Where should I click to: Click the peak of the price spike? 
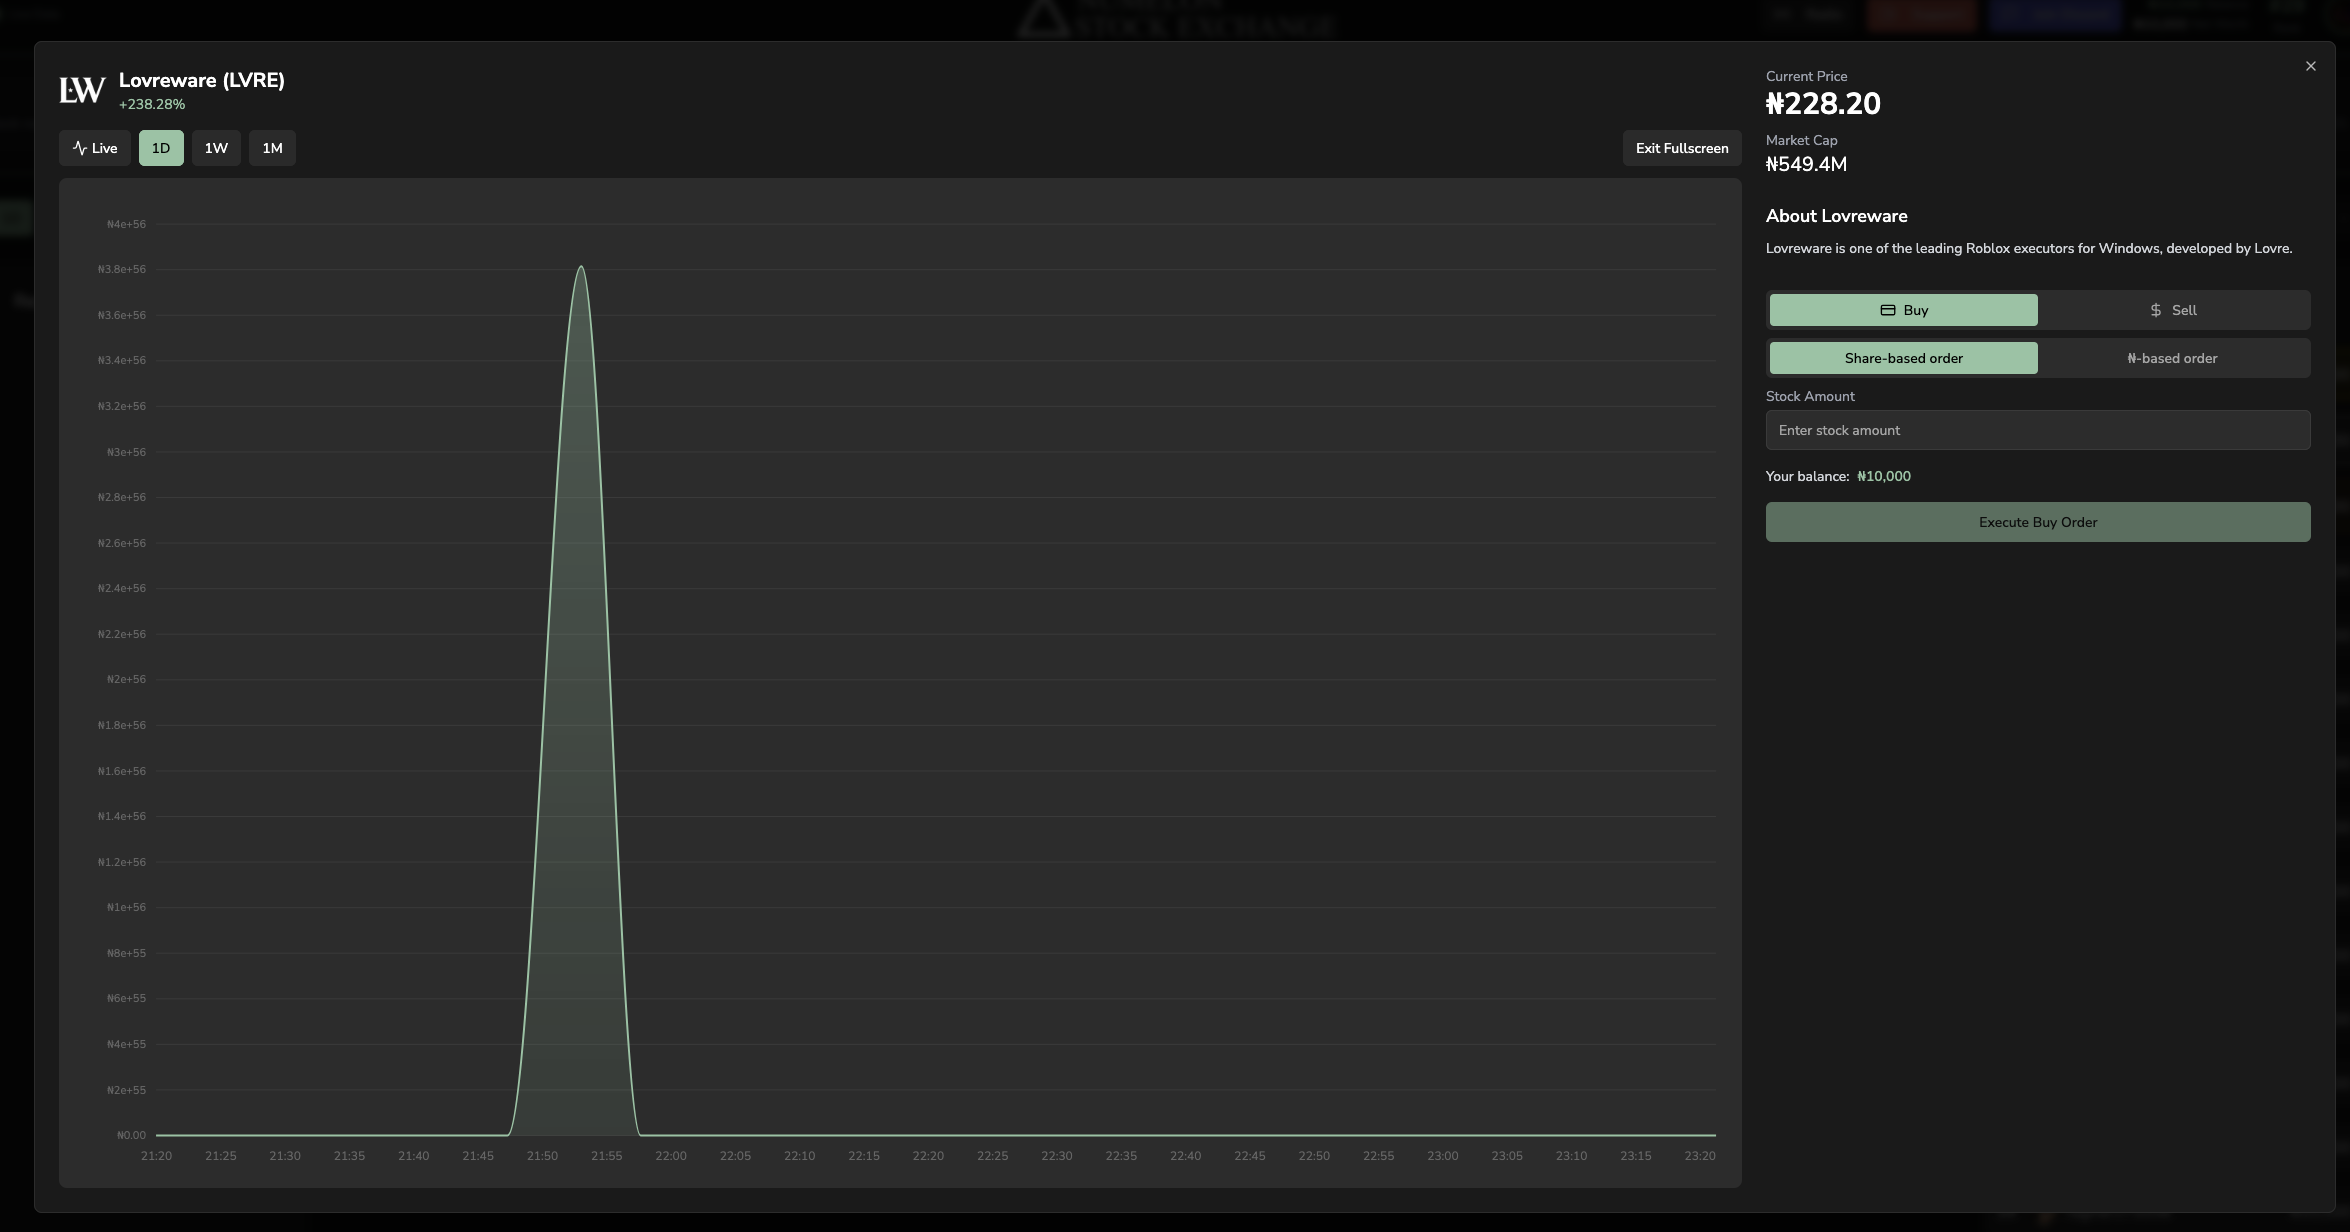tap(581, 266)
